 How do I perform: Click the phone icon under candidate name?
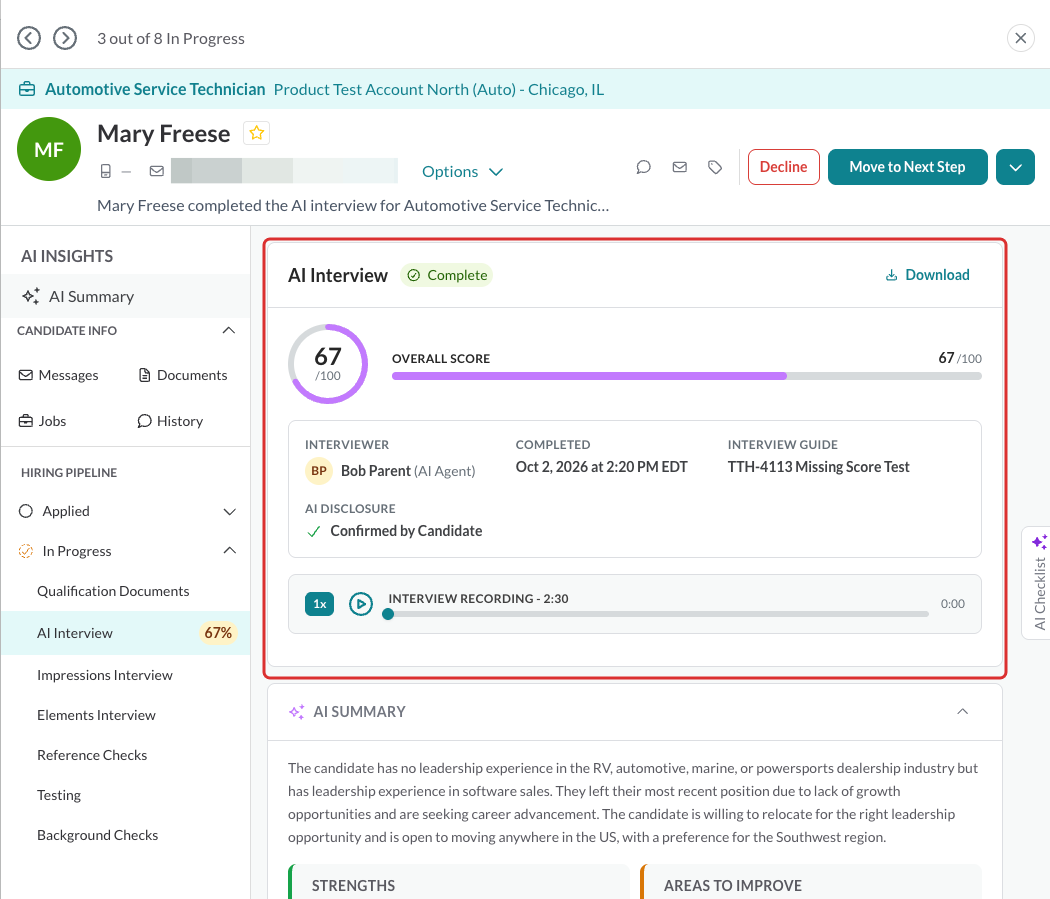(106, 171)
